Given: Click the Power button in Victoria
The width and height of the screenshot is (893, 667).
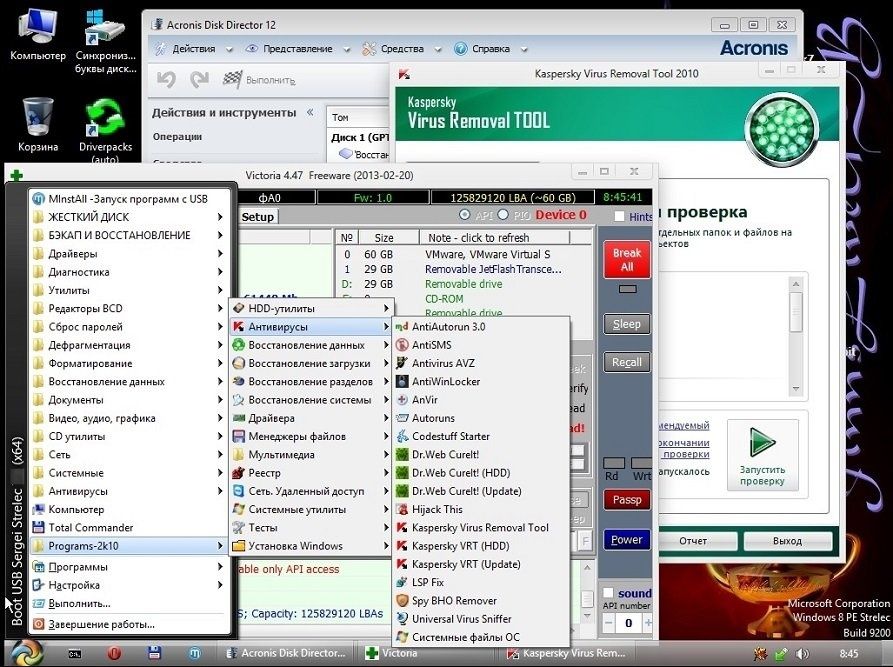Looking at the screenshot, I should [627, 539].
